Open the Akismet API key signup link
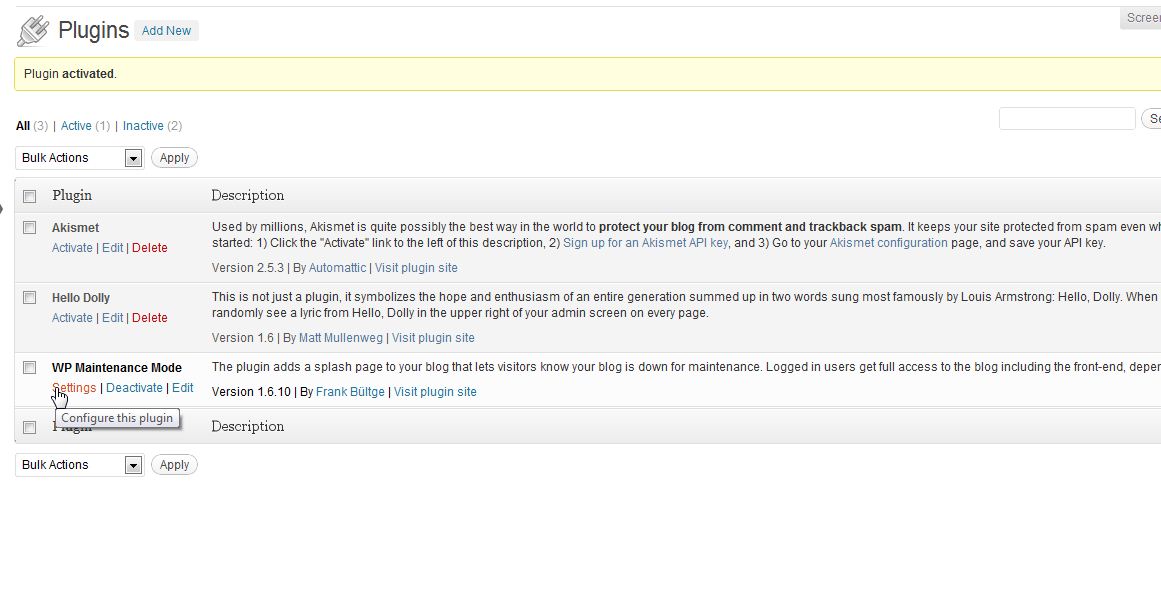The height and width of the screenshot is (607, 1161). pyautogui.click(x=645, y=243)
